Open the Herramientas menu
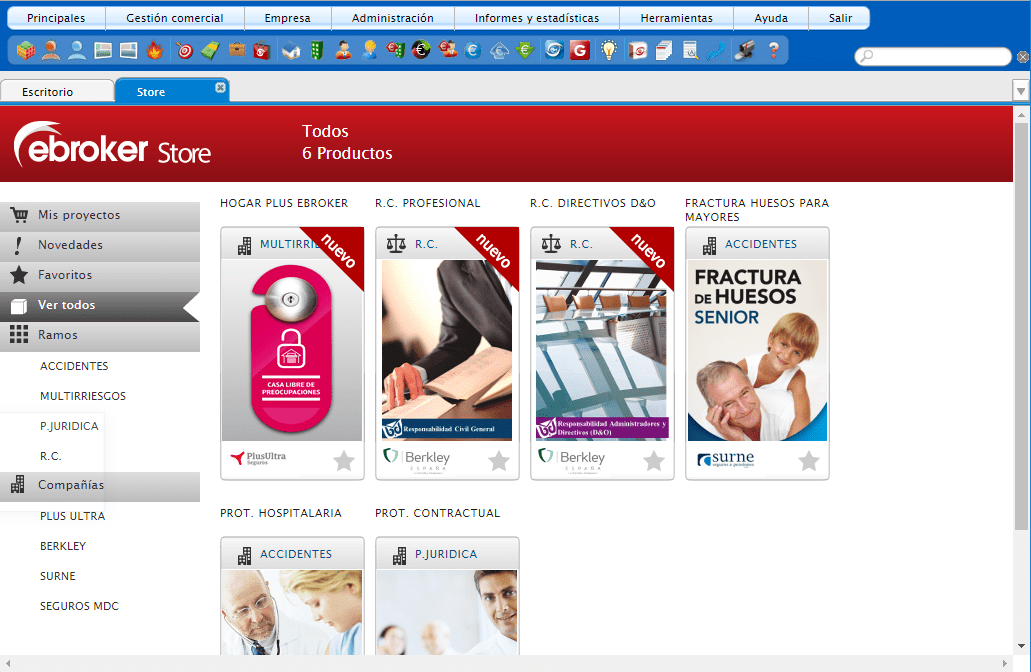 point(677,18)
